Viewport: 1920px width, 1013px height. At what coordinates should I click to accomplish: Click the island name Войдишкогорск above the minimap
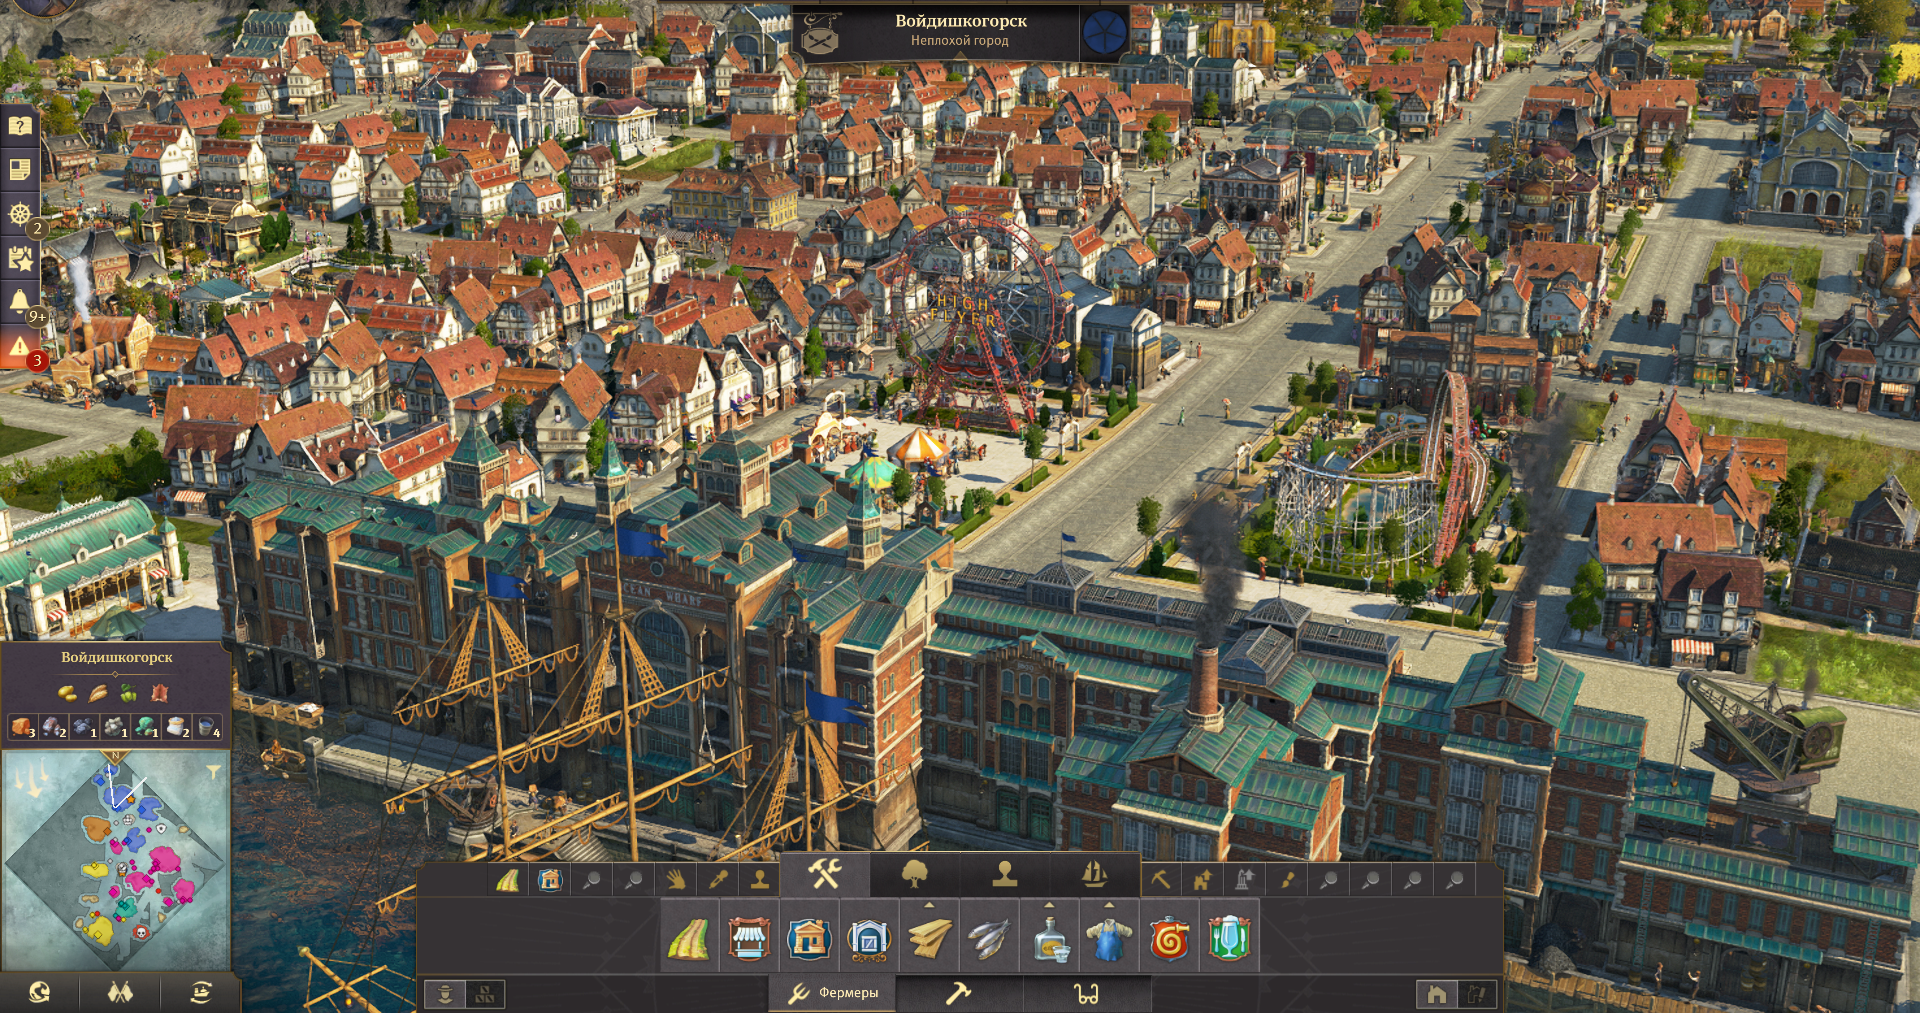[x=117, y=657]
